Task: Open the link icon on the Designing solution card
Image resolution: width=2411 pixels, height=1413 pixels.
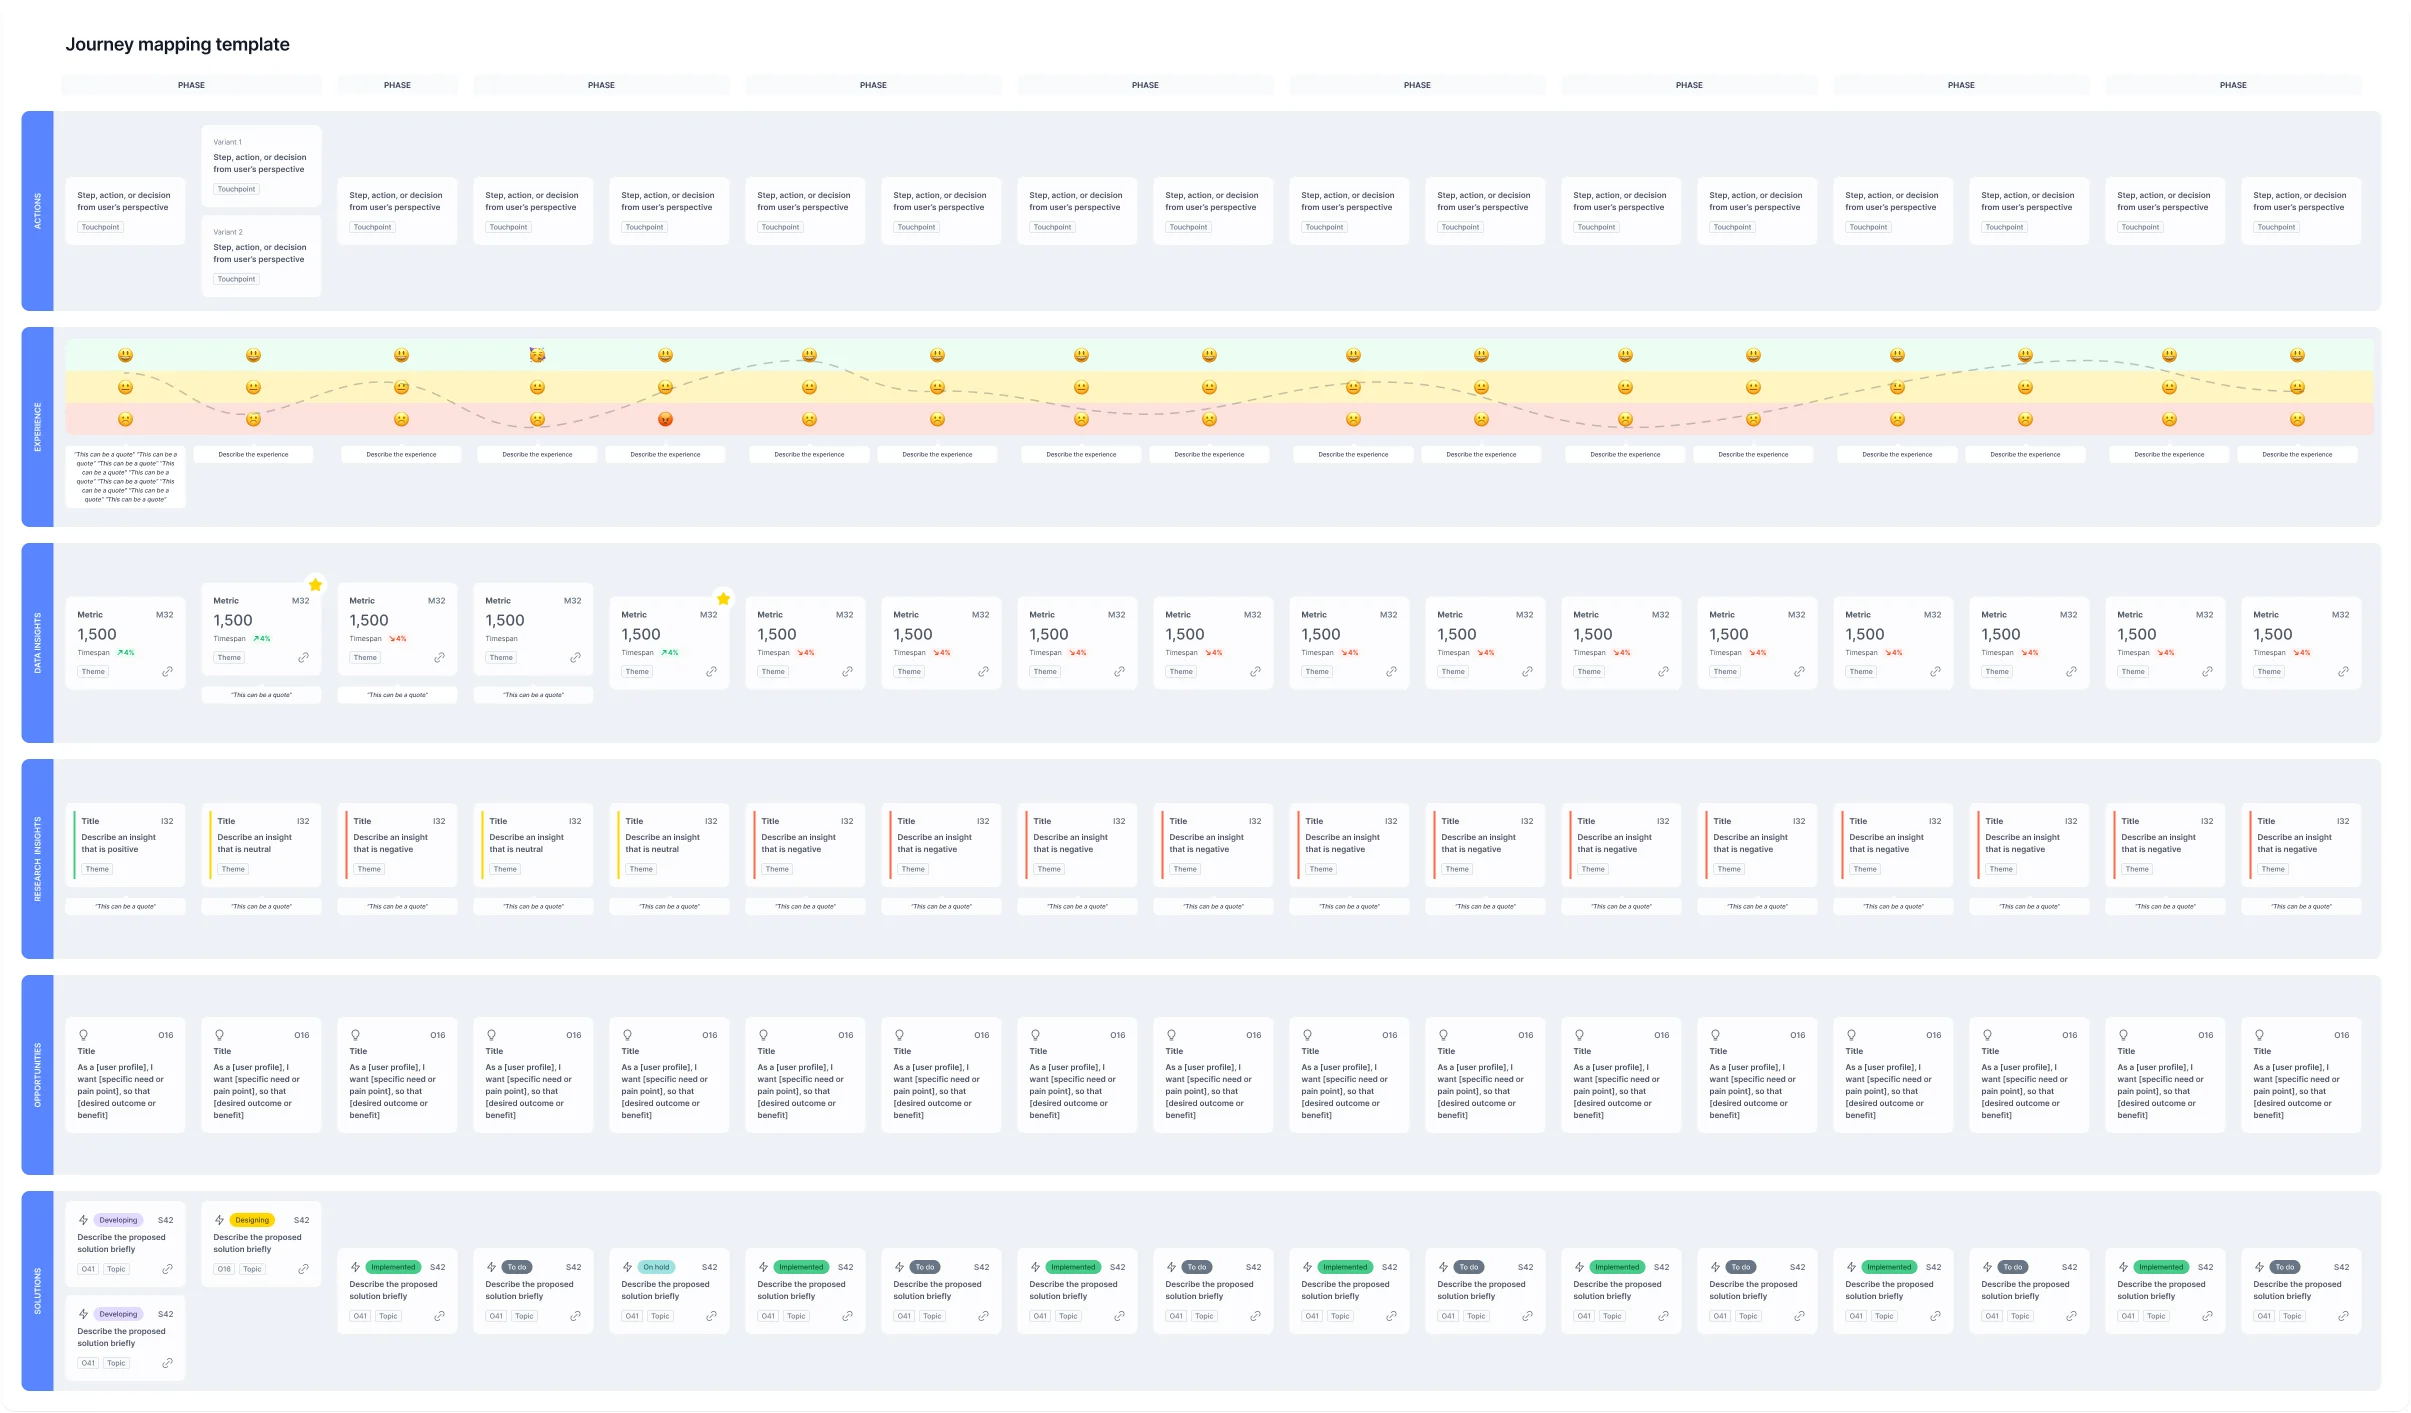Action: [303, 1269]
